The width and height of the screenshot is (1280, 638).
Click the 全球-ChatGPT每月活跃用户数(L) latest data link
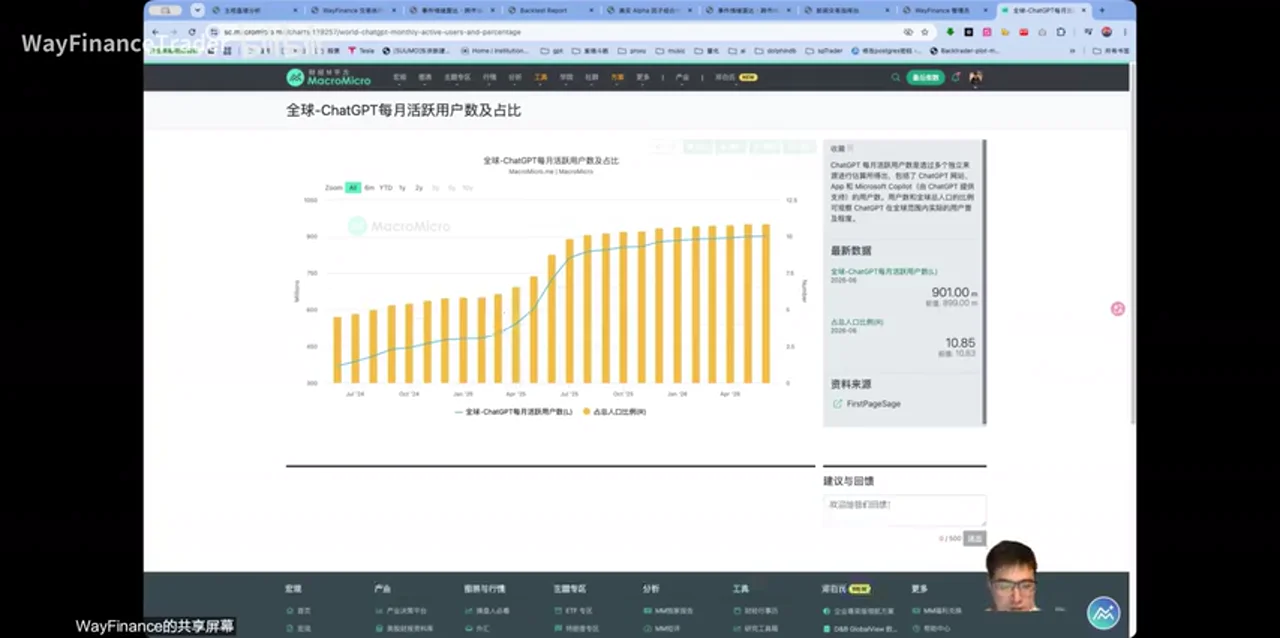[884, 271]
